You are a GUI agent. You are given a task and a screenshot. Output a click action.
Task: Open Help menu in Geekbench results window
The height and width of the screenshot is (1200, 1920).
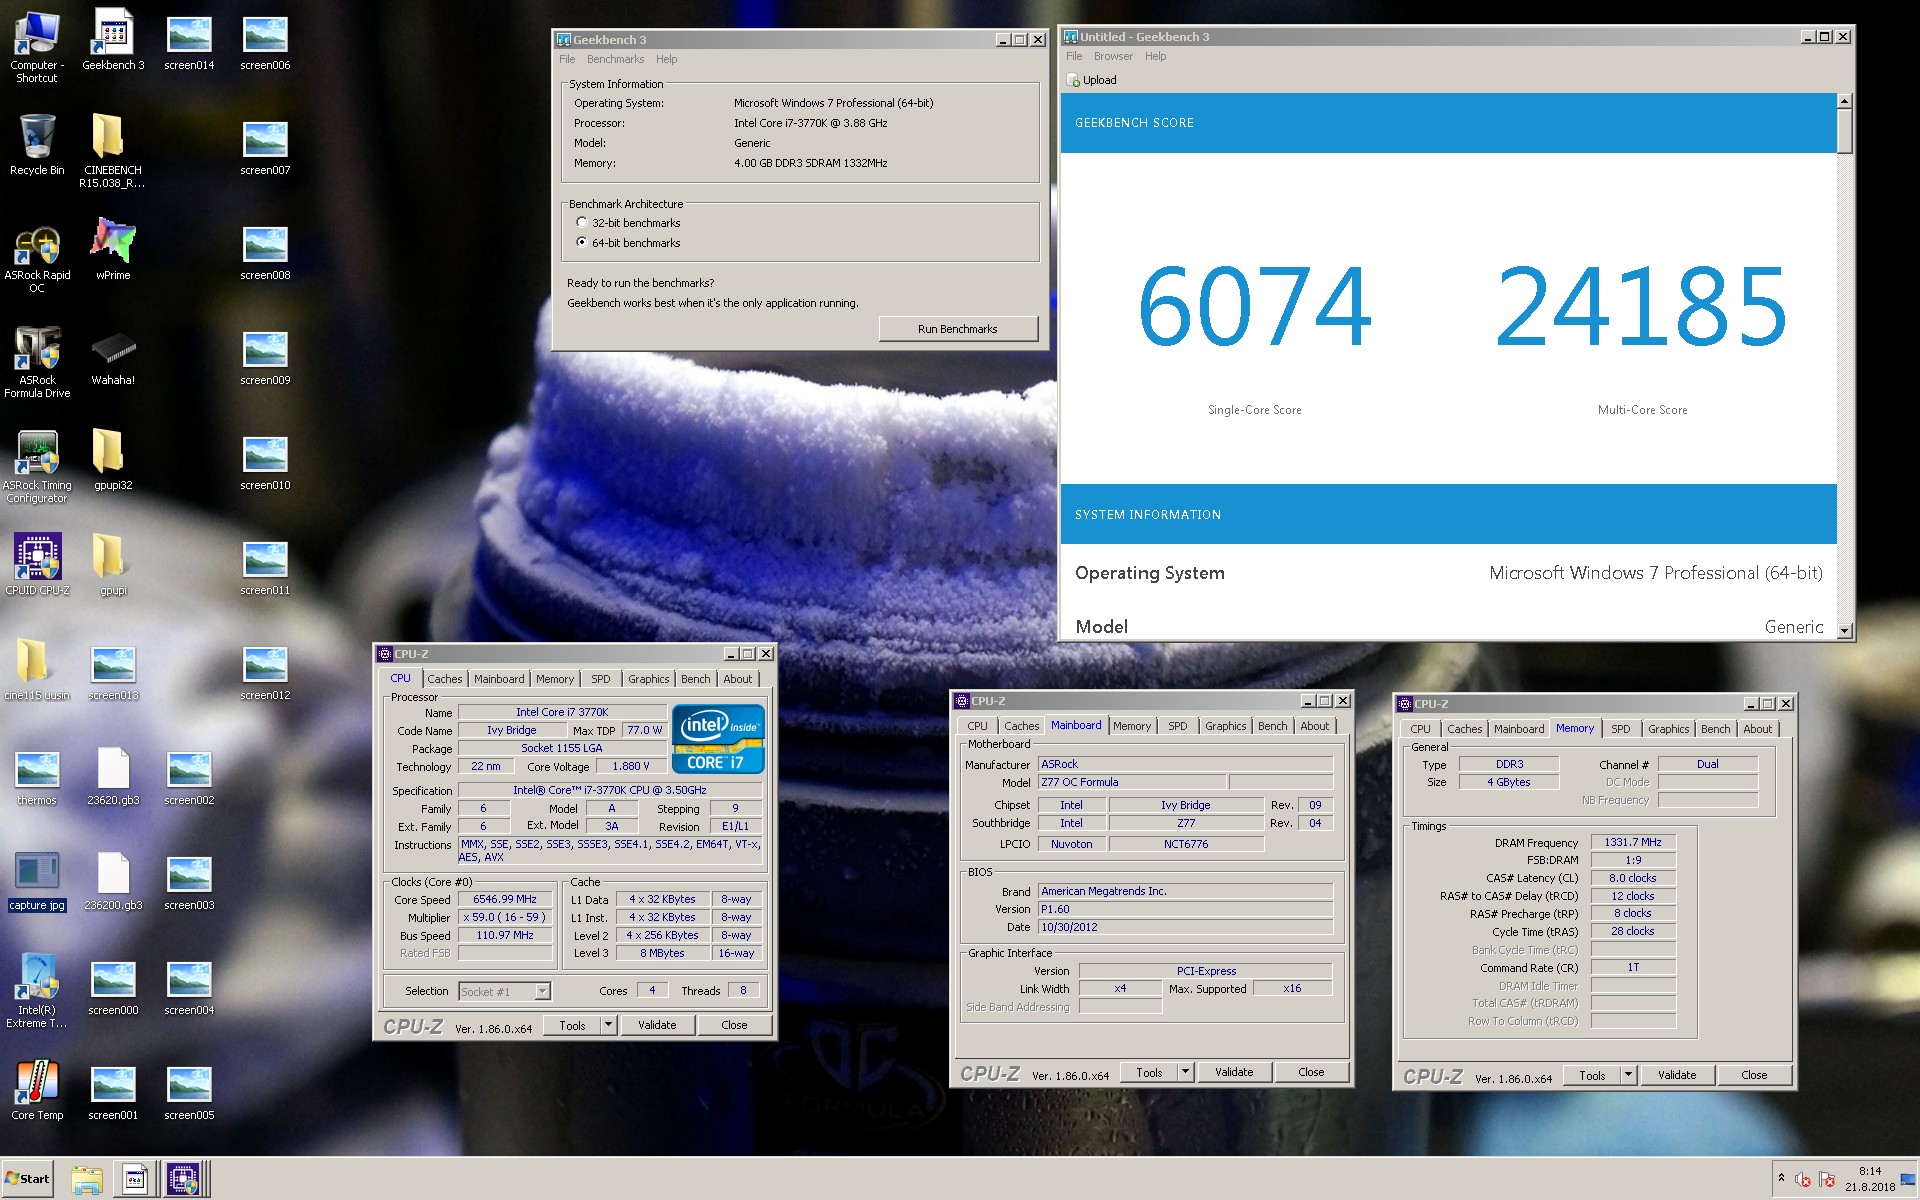tap(1155, 56)
